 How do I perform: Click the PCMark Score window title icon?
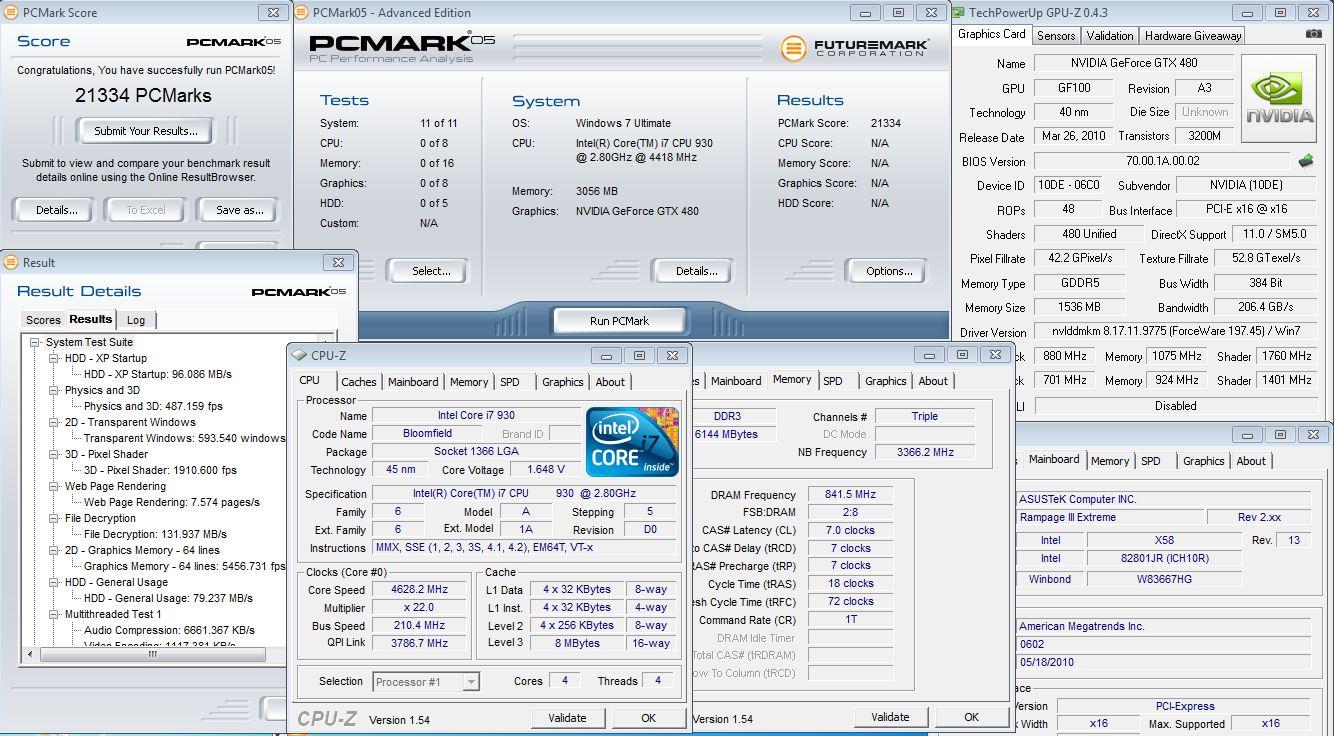click(11, 13)
